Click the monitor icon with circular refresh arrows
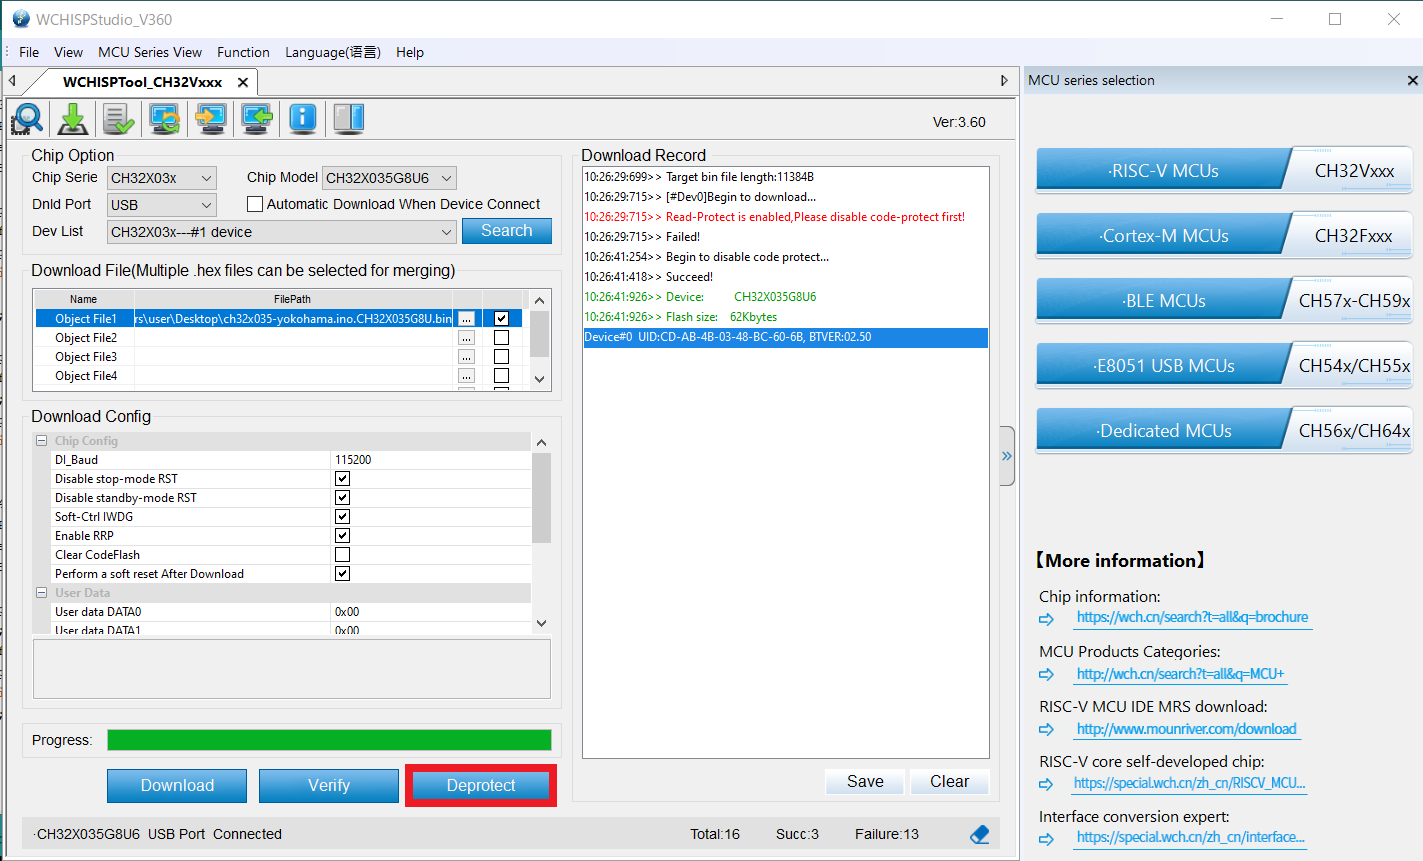The image size is (1423, 861). click(x=165, y=119)
